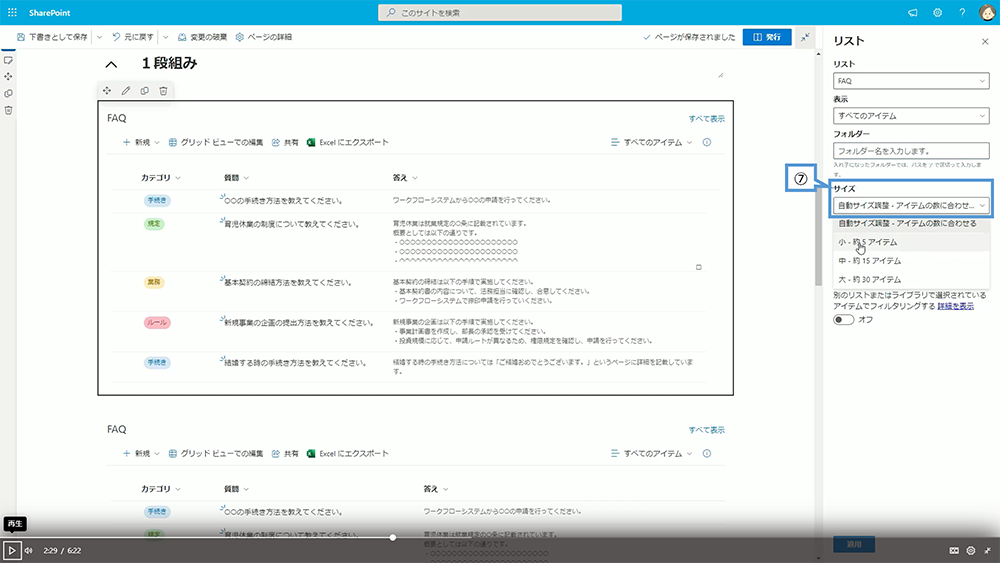Export first FAQ list to Excel

click(348, 142)
